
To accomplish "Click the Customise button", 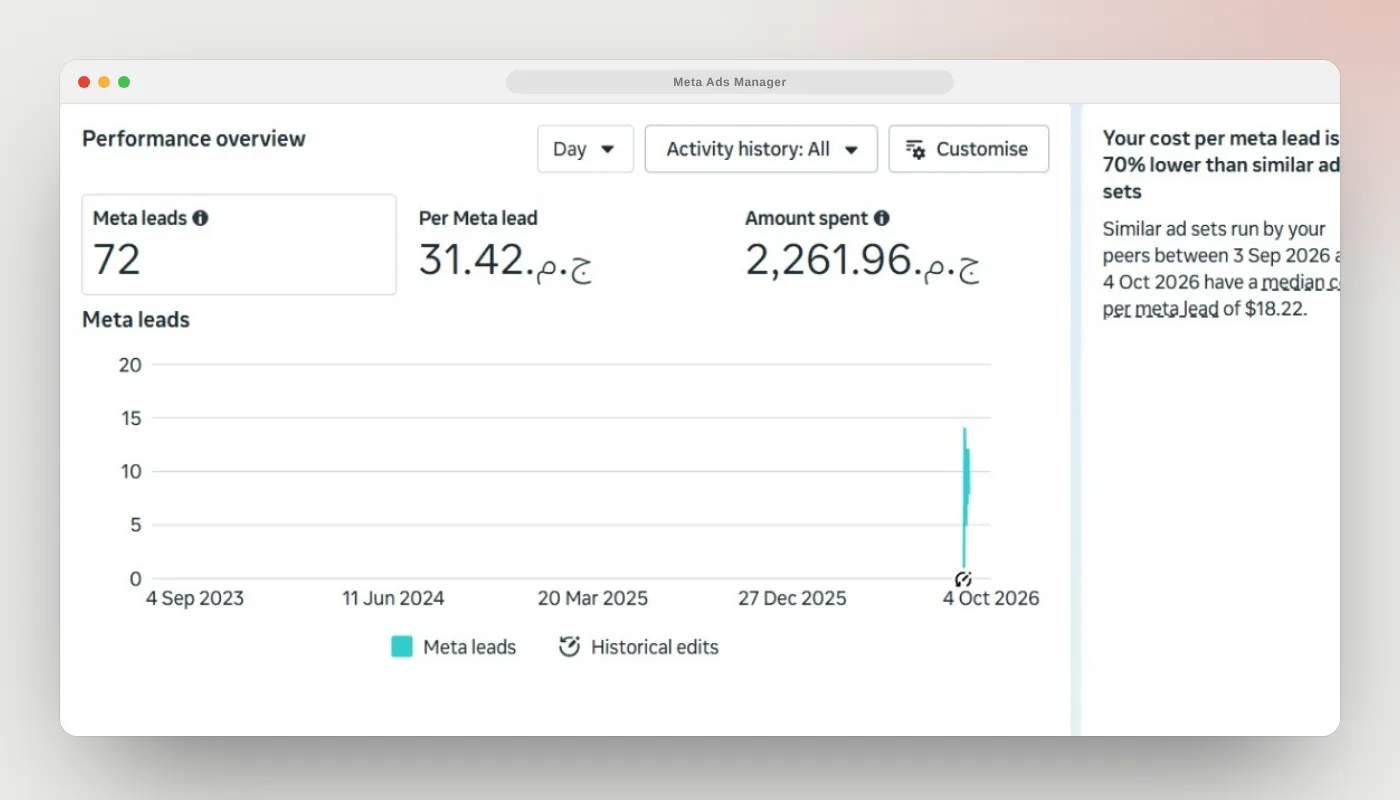I will [968, 149].
